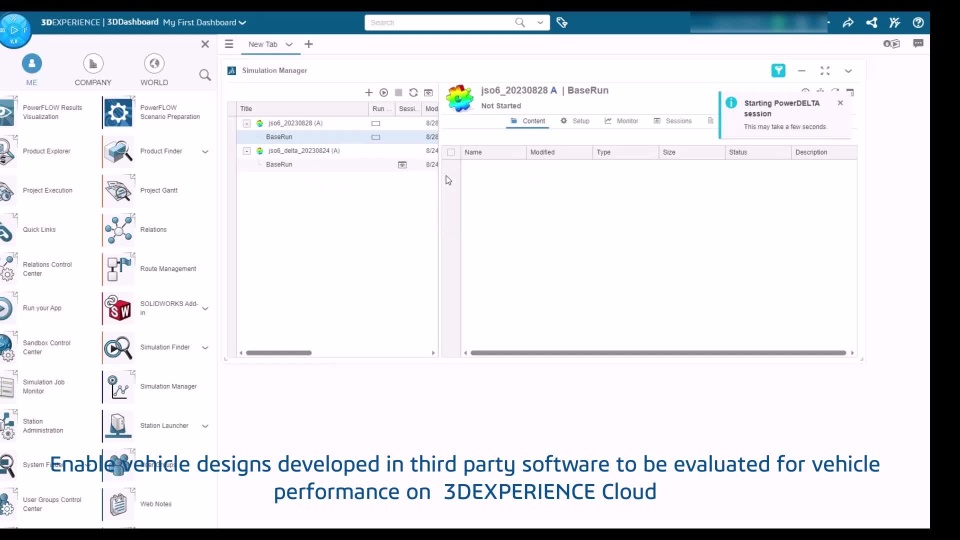Screen dimensions: 960x540
Task: Click the top bar search field
Action: (440, 23)
